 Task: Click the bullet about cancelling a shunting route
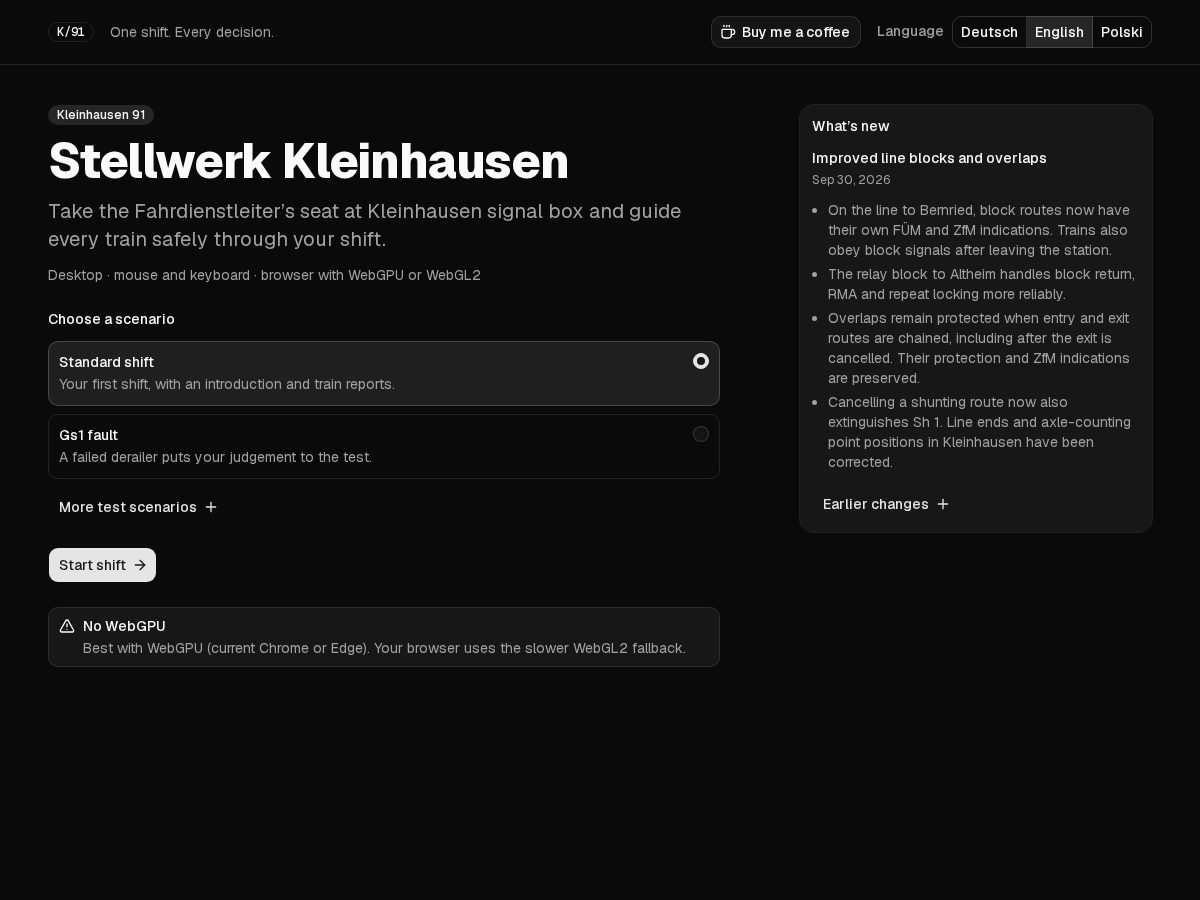(980, 432)
